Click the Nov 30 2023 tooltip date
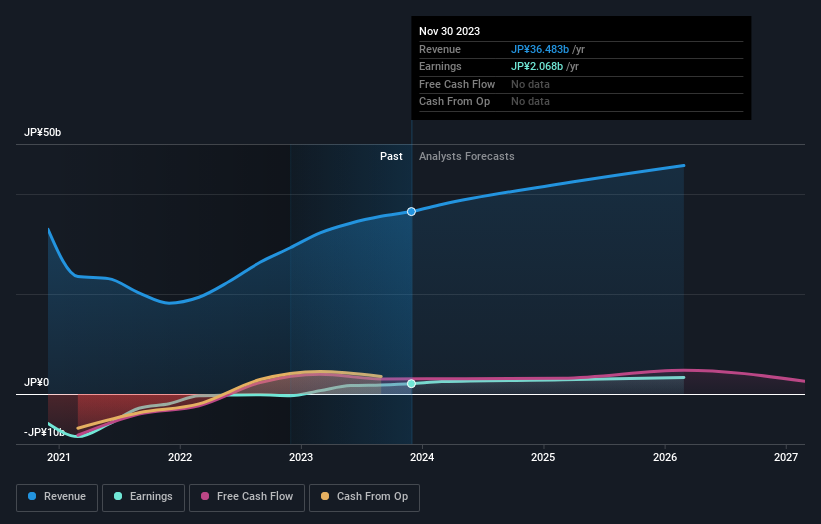 coord(449,31)
